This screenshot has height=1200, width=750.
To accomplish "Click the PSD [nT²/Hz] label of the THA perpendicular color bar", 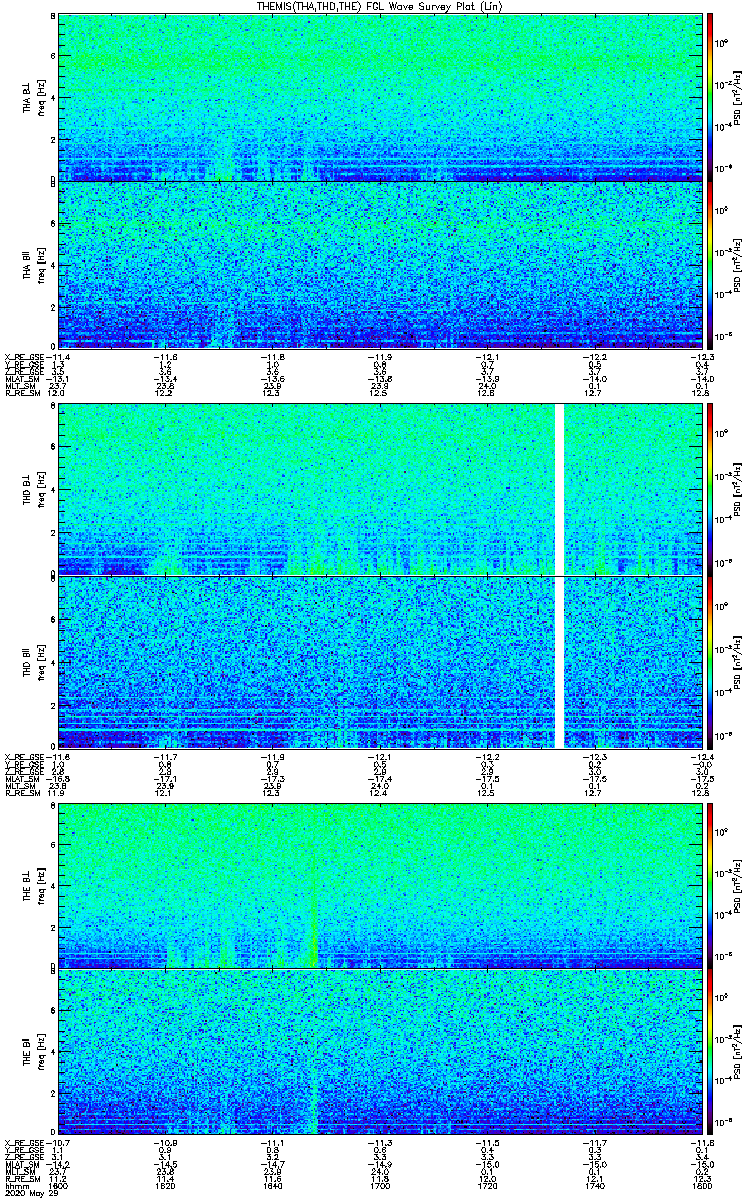I will click(739, 97).
